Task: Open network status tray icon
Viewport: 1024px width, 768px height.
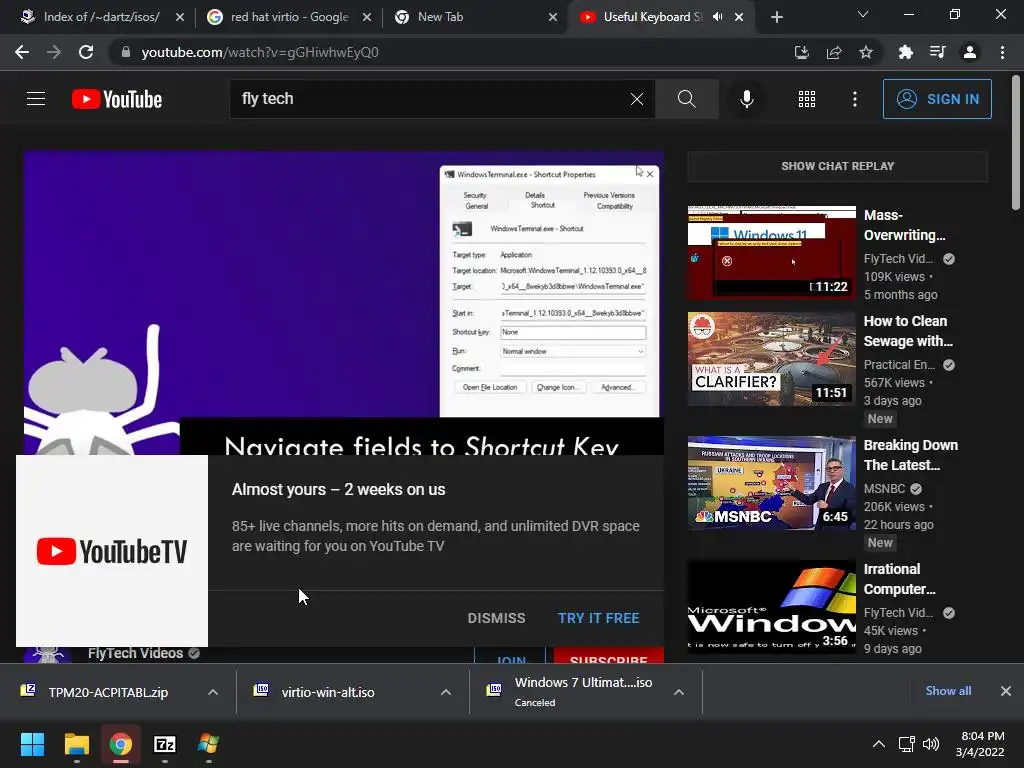Action: coord(906,744)
